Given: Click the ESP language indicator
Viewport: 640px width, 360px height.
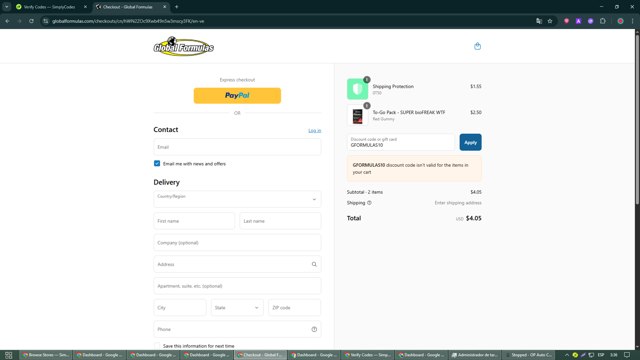Looking at the screenshot, I should tap(601, 355).
